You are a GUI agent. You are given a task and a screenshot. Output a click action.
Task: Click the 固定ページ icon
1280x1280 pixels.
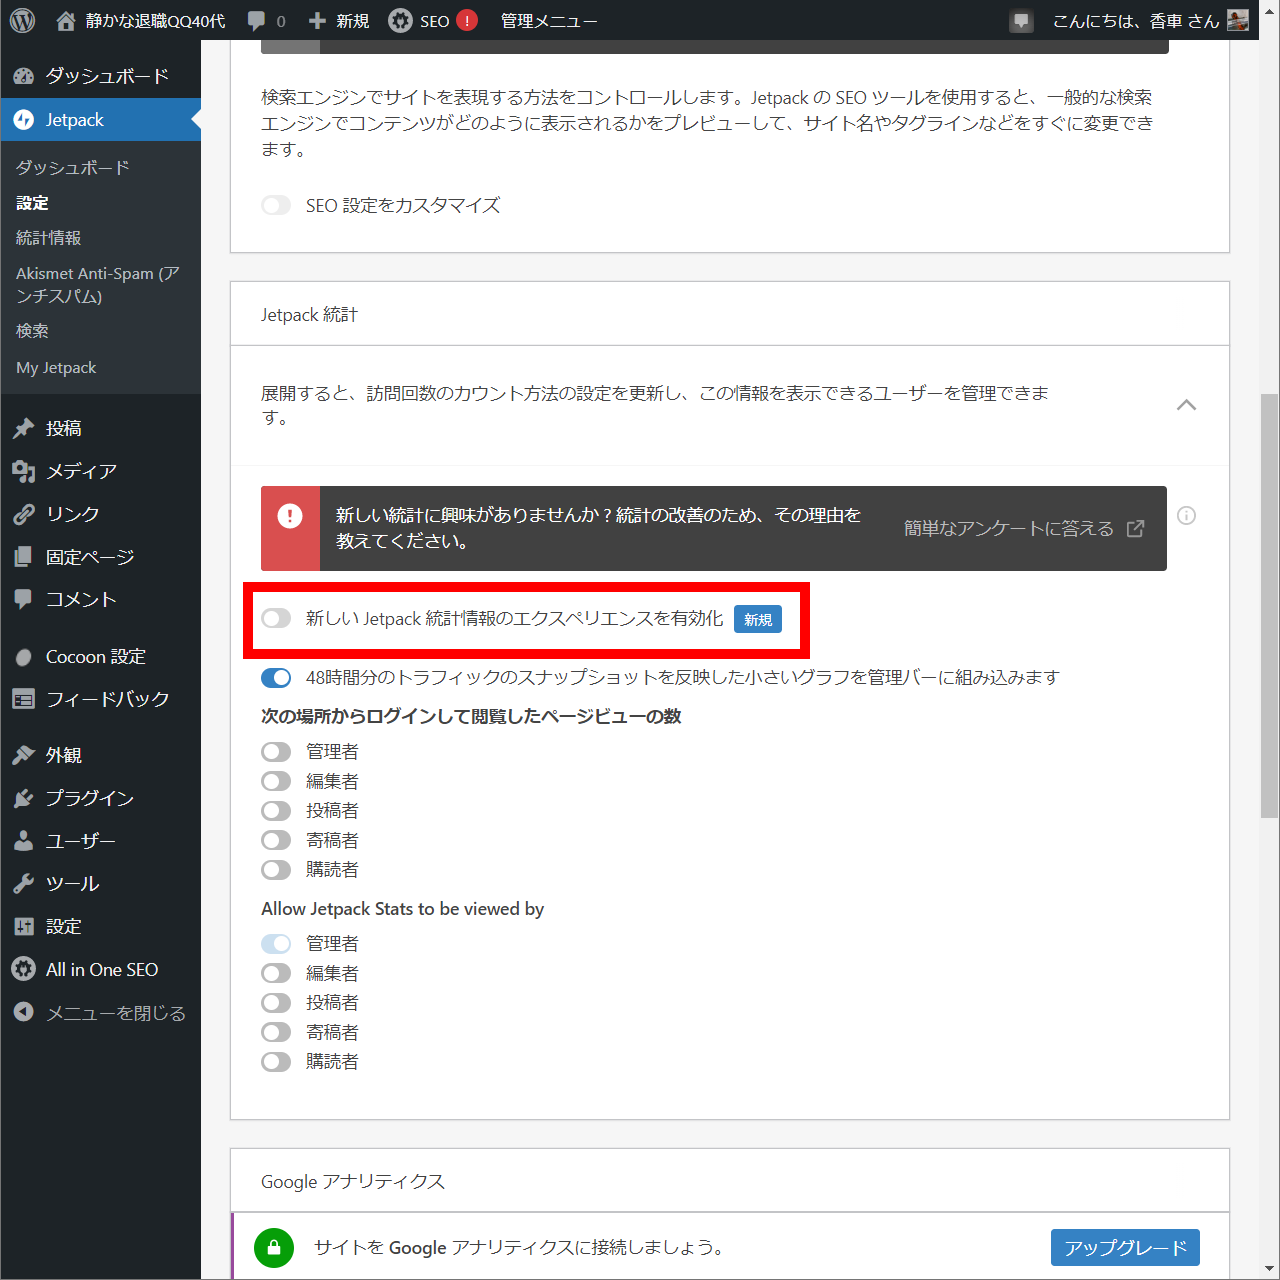coord(23,557)
